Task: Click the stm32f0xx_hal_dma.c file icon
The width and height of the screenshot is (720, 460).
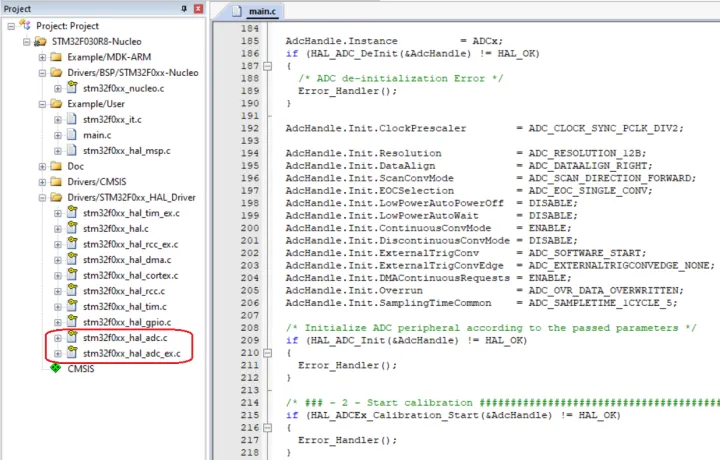Action: (x=72, y=258)
